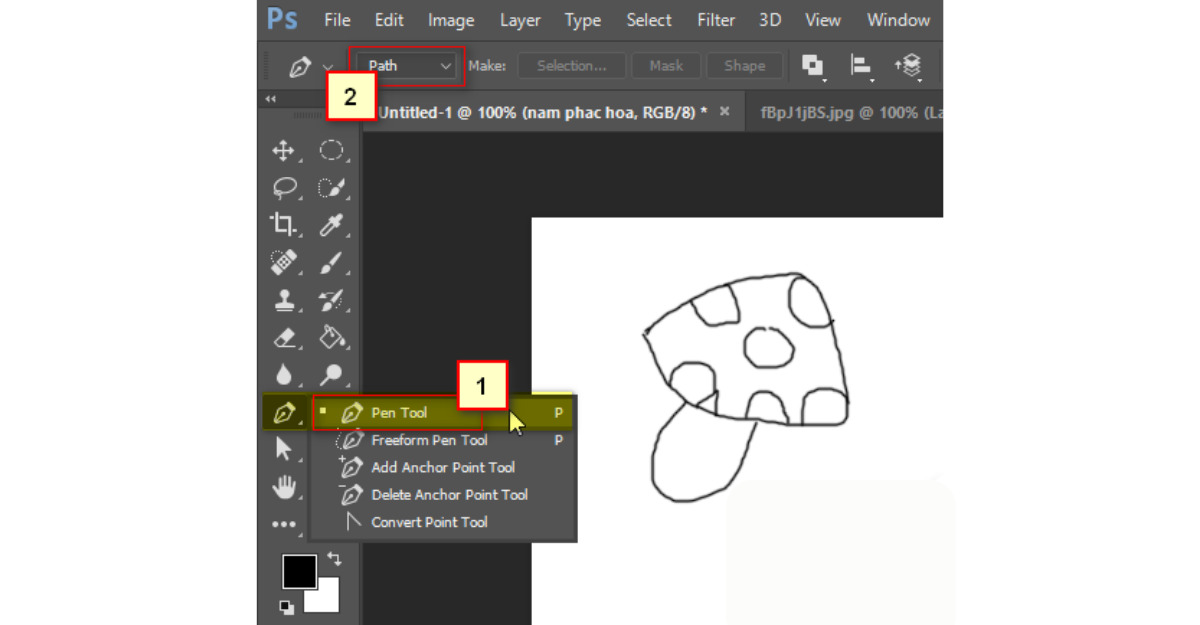Select the Crop tool
The height and width of the screenshot is (625, 1200).
point(284,225)
